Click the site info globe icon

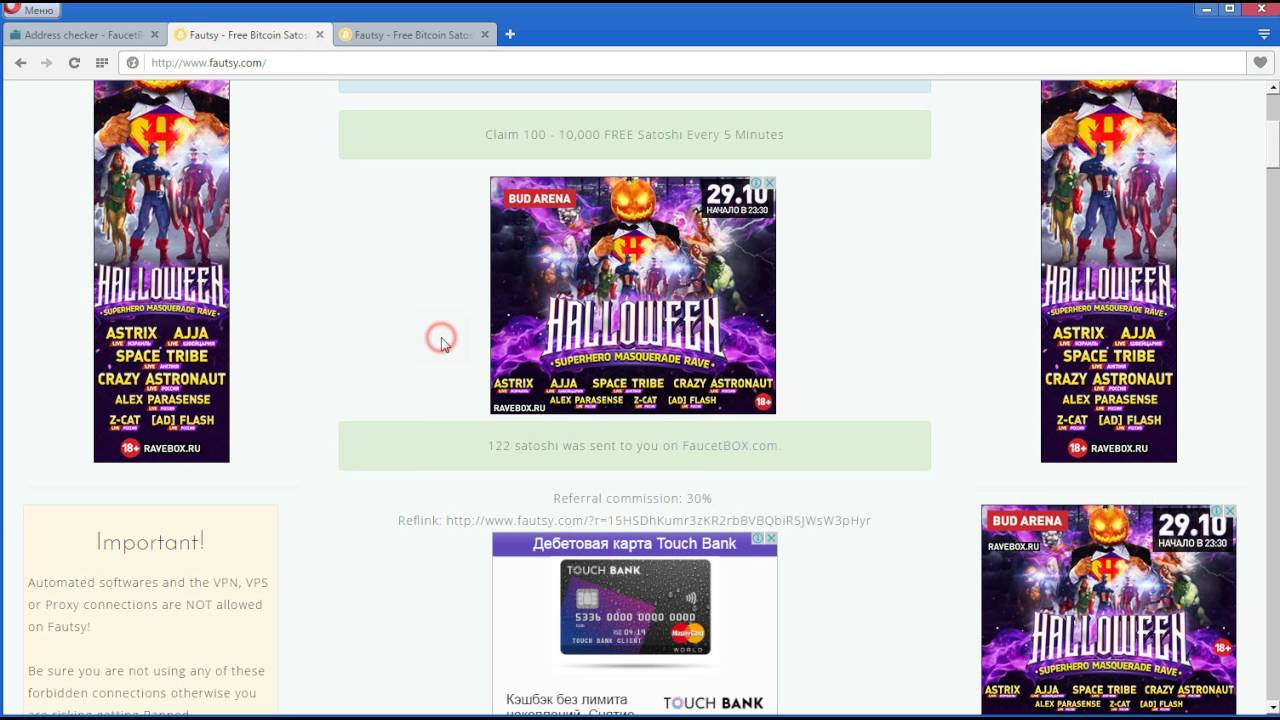(x=132, y=62)
